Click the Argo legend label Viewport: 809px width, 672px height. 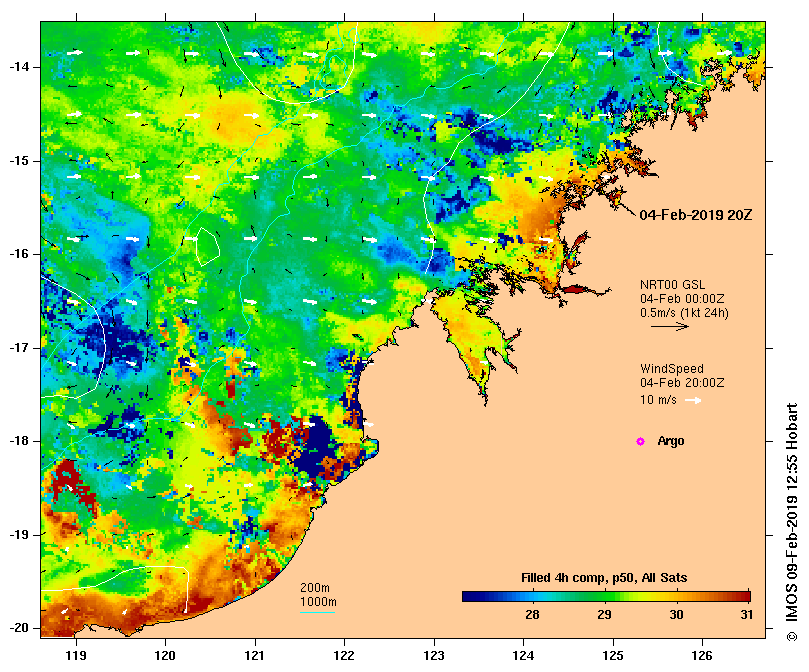point(671,441)
